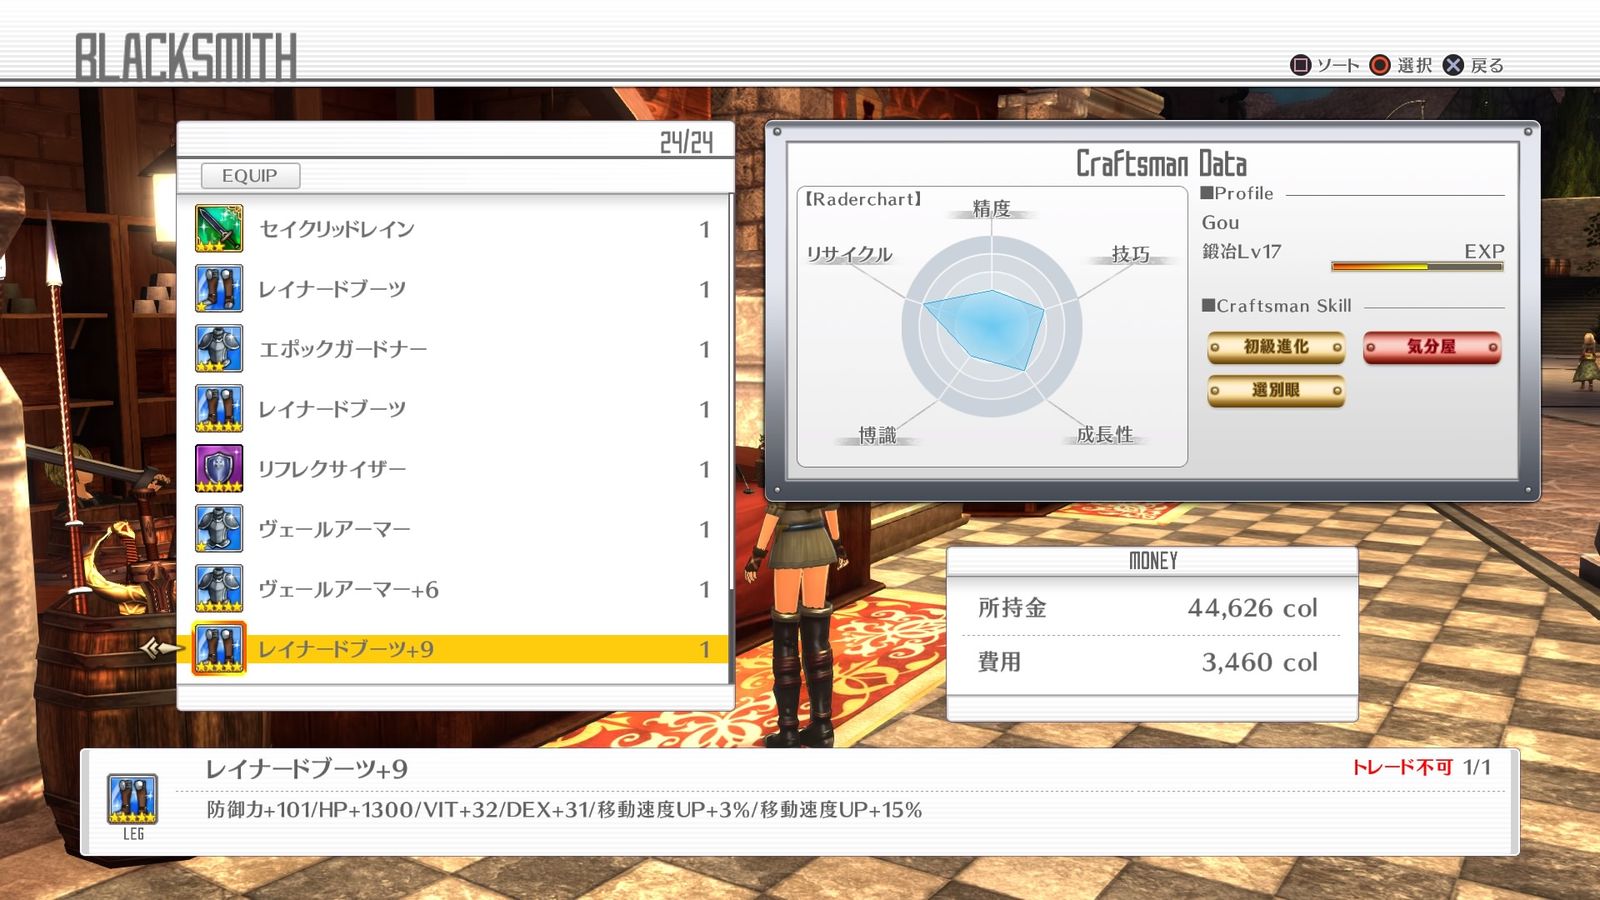
Task: Choose the ヴェールアーマー+6 armor icon
Action: (x=219, y=589)
